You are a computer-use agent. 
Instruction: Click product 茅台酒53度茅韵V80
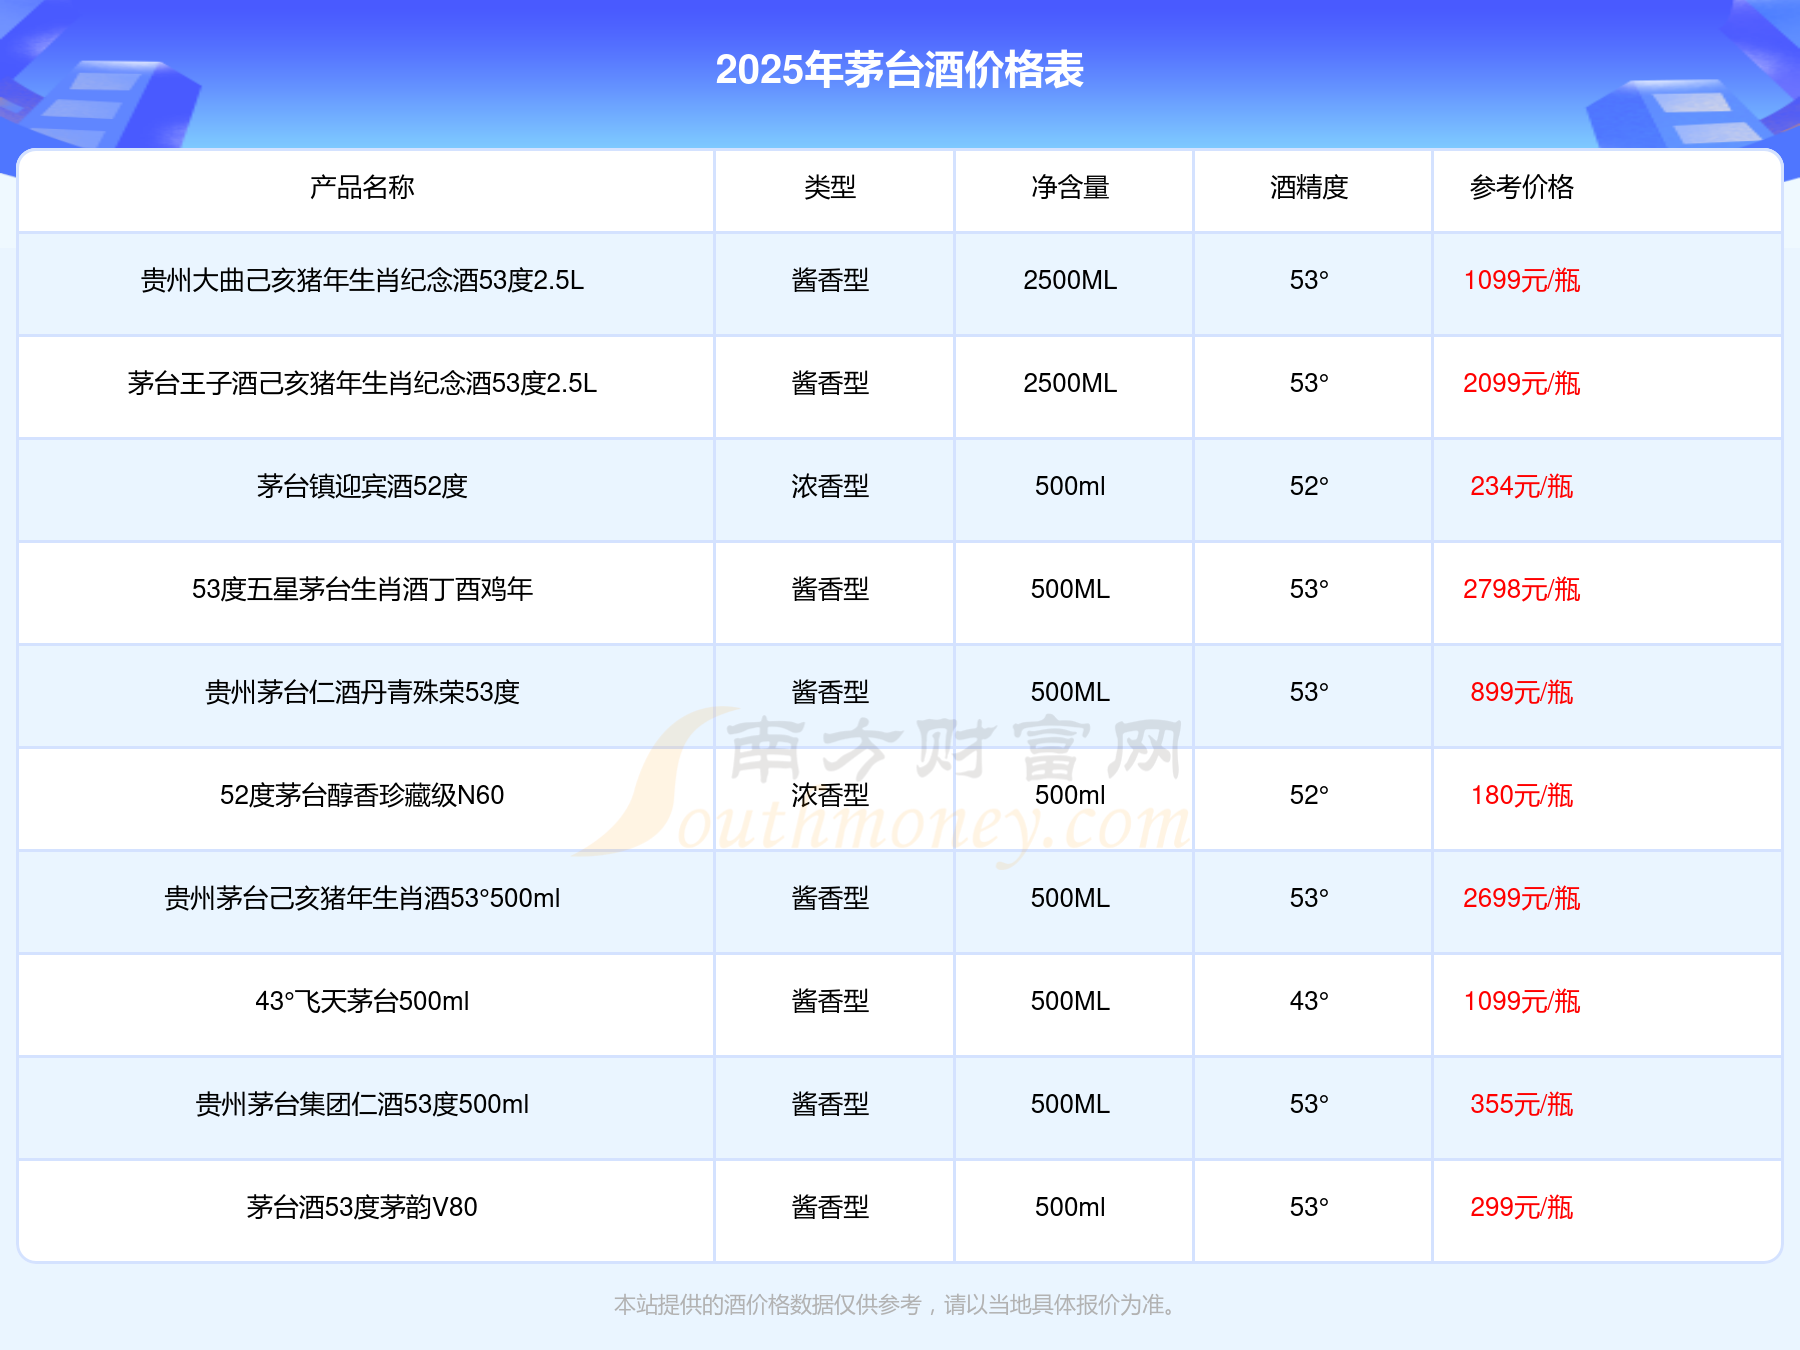point(362,1207)
